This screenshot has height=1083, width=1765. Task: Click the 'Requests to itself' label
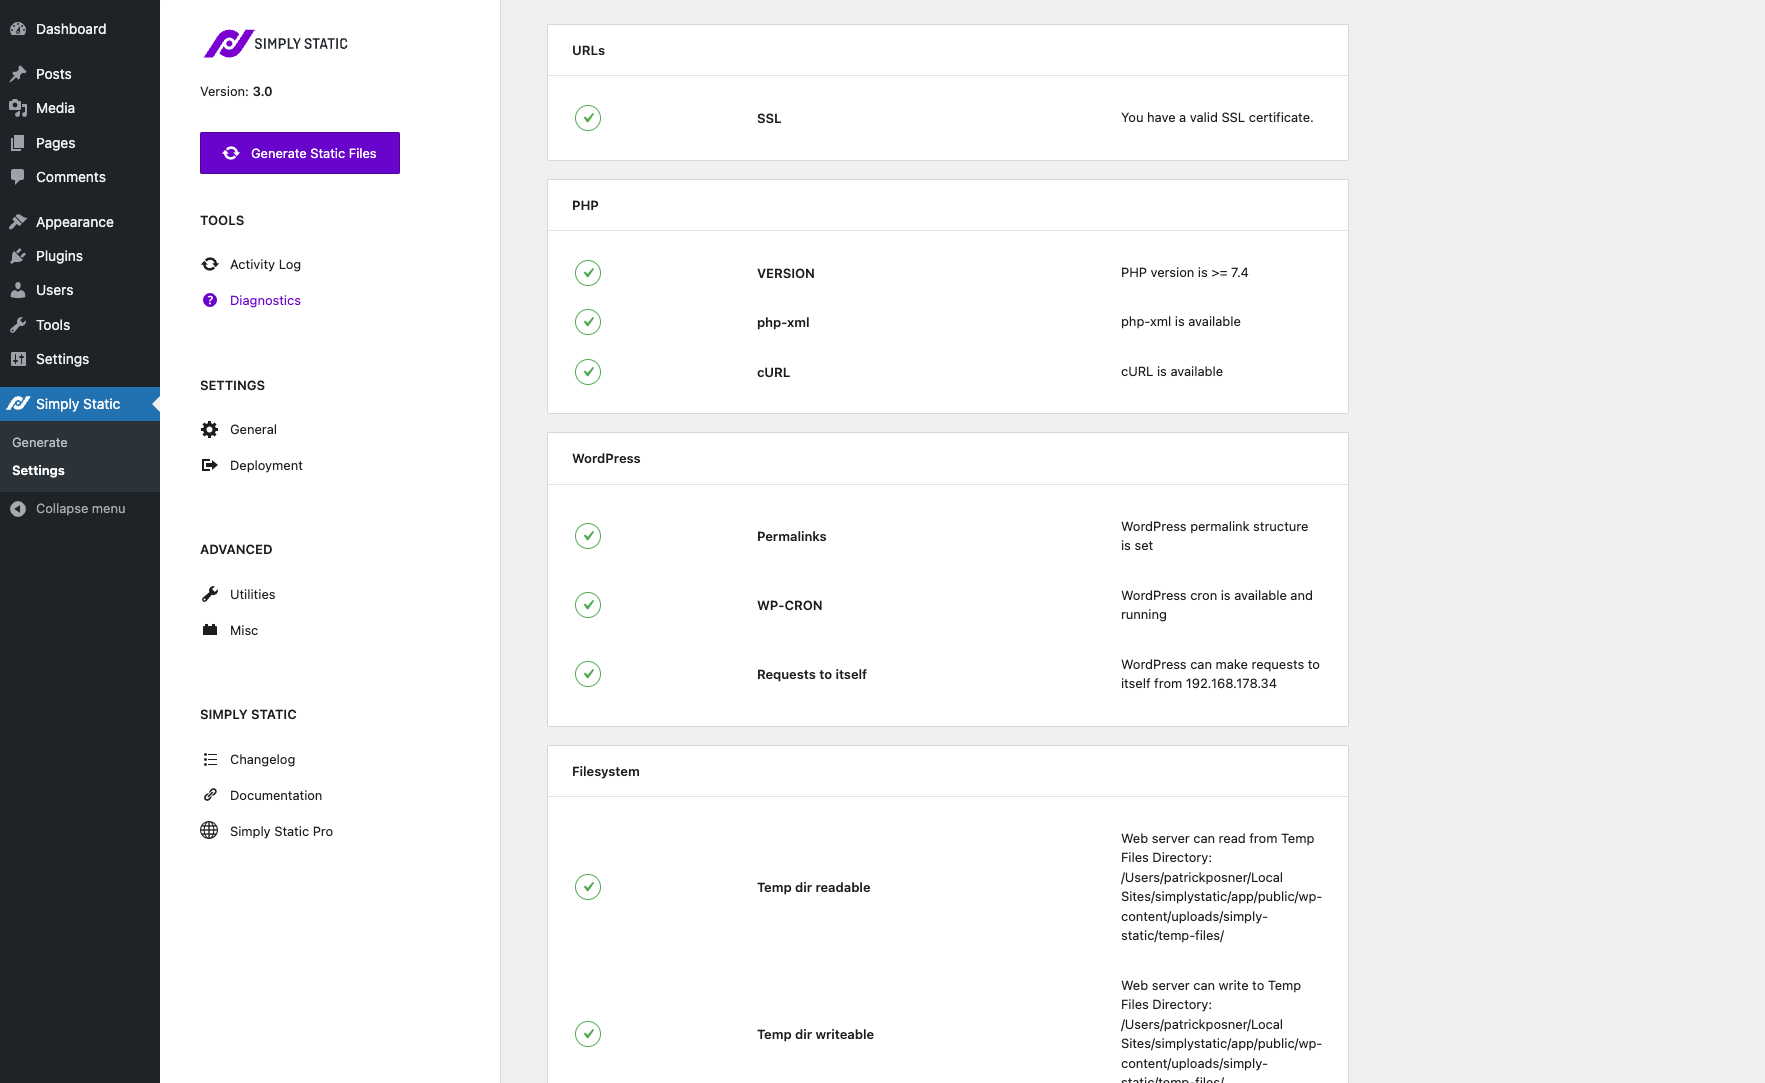coord(811,674)
